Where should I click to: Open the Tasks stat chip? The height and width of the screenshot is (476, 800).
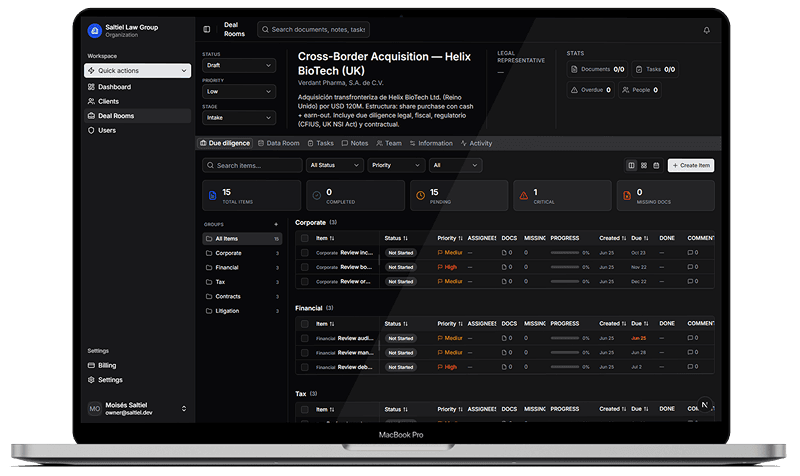655,69
